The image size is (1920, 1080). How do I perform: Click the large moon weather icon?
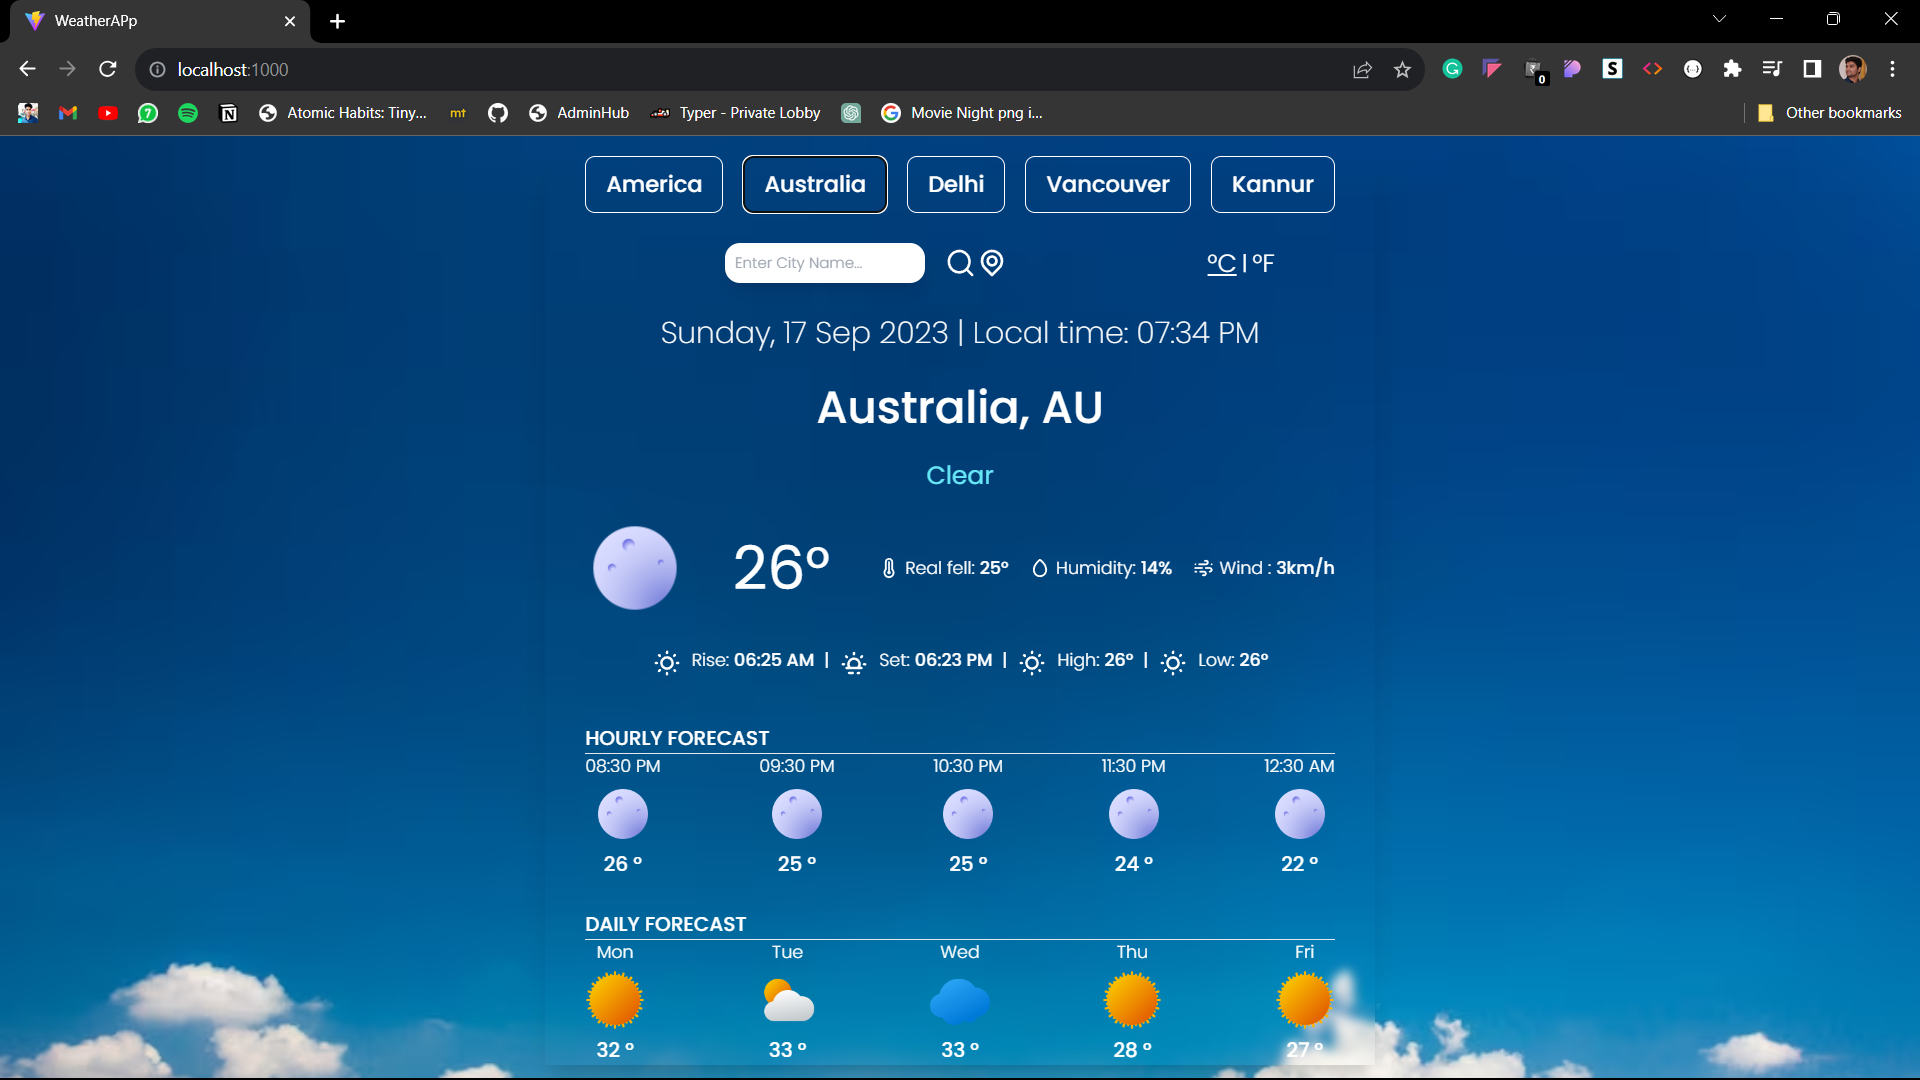tap(634, 568)
